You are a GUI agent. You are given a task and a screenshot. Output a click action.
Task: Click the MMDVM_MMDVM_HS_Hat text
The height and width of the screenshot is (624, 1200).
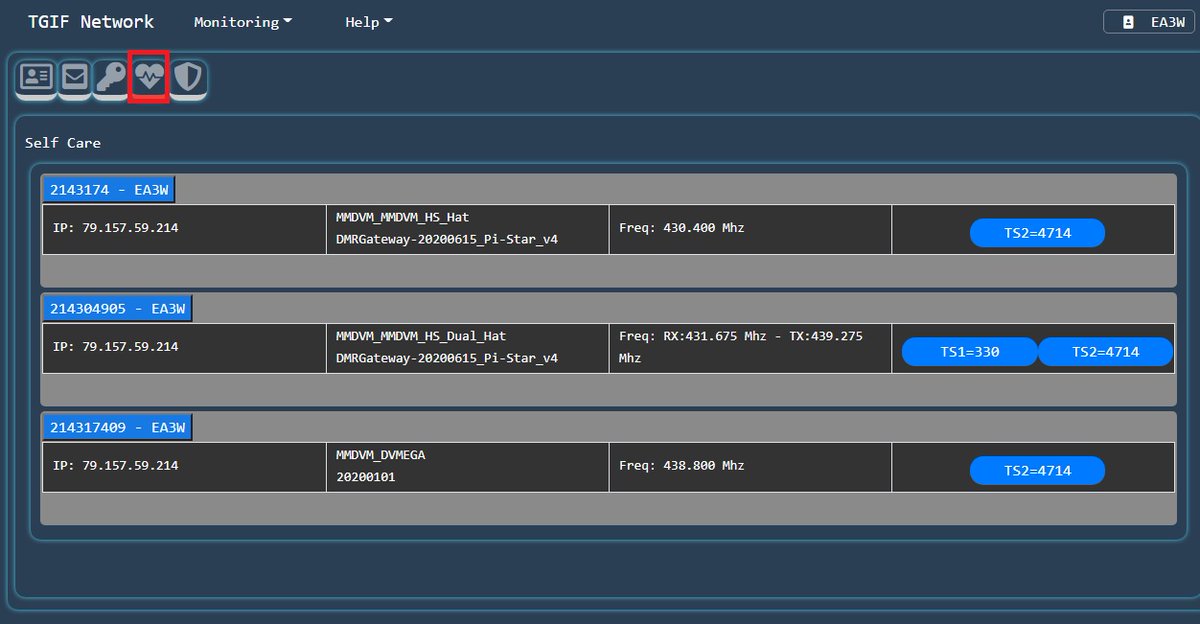point(403,218)
